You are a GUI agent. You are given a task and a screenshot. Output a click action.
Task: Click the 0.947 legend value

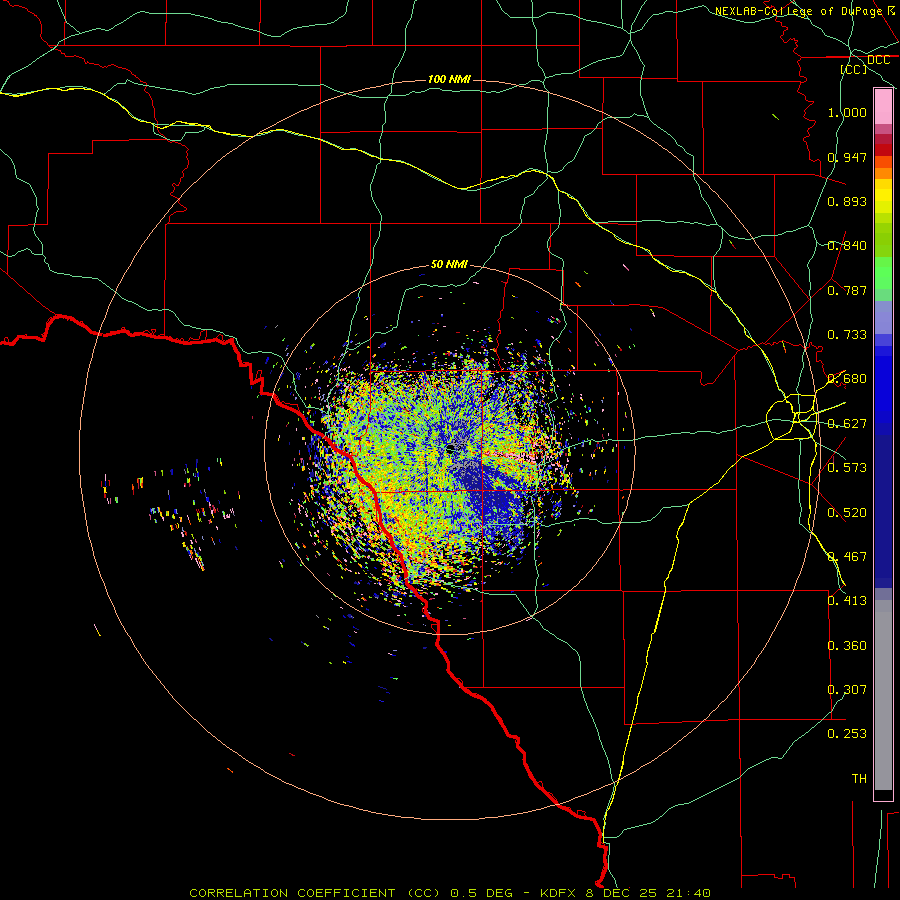pos(847,157)
